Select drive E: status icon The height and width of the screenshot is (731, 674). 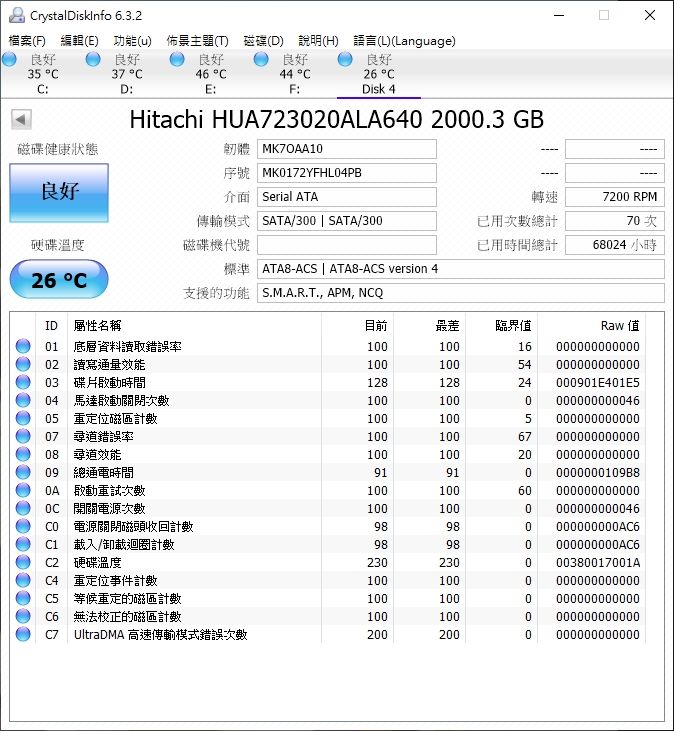click(x=178, y=60)
